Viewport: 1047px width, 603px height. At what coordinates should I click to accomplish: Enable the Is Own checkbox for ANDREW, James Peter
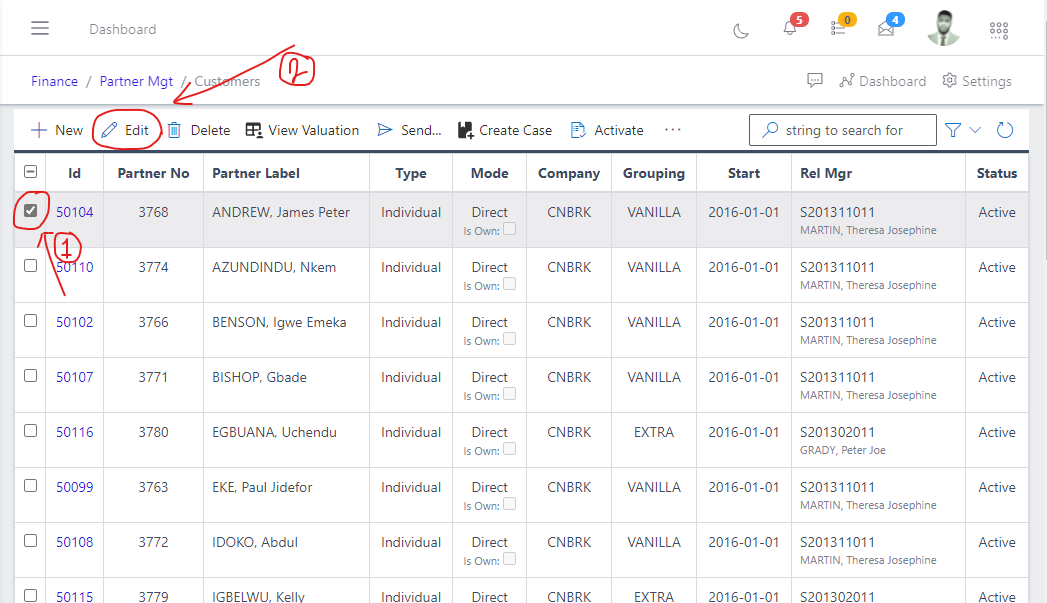point(510,229)
